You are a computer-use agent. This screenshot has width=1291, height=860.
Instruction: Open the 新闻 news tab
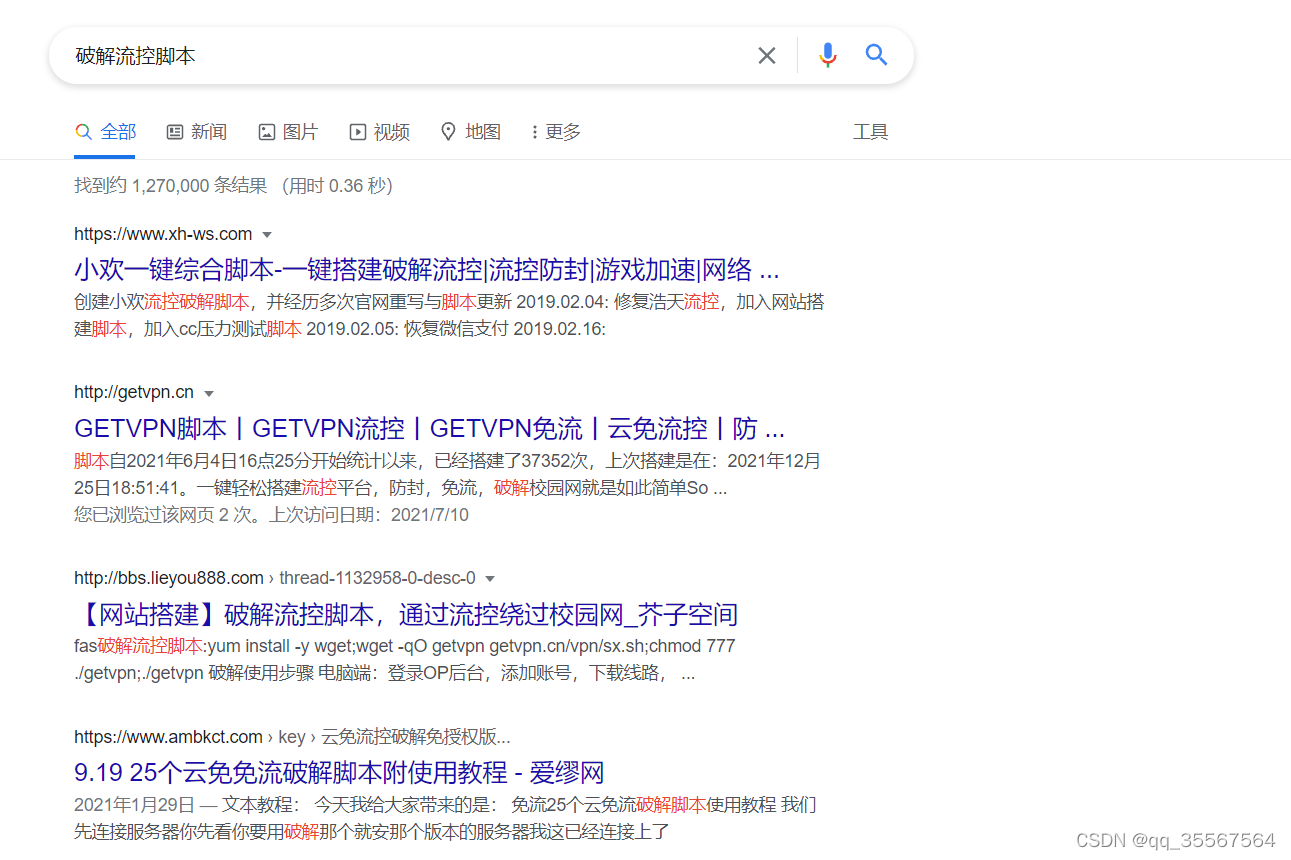[197, 132]
